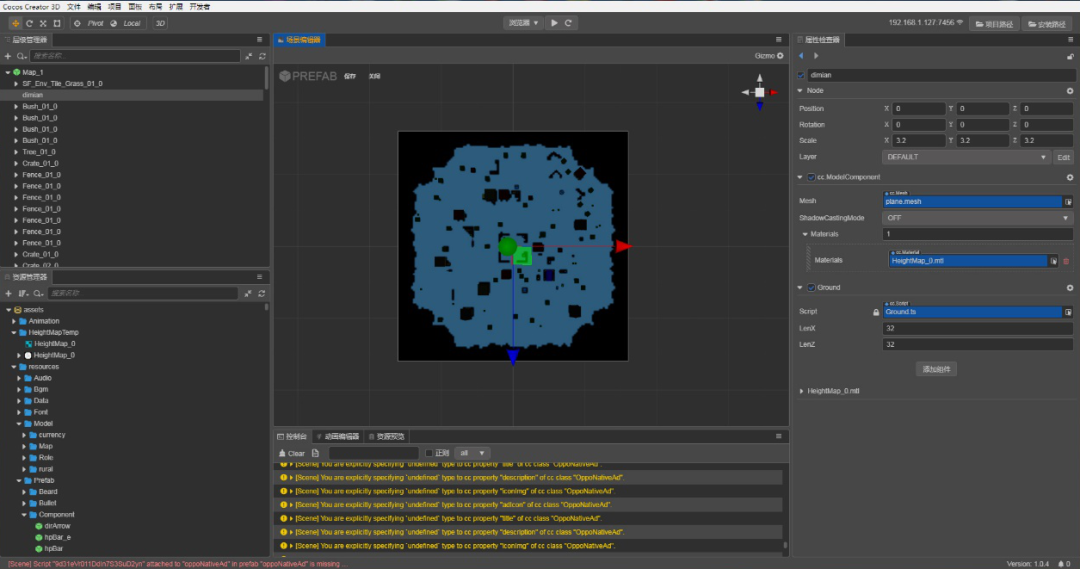
Task: Refresh the hierarchy panel
Action: pos(262,56)
